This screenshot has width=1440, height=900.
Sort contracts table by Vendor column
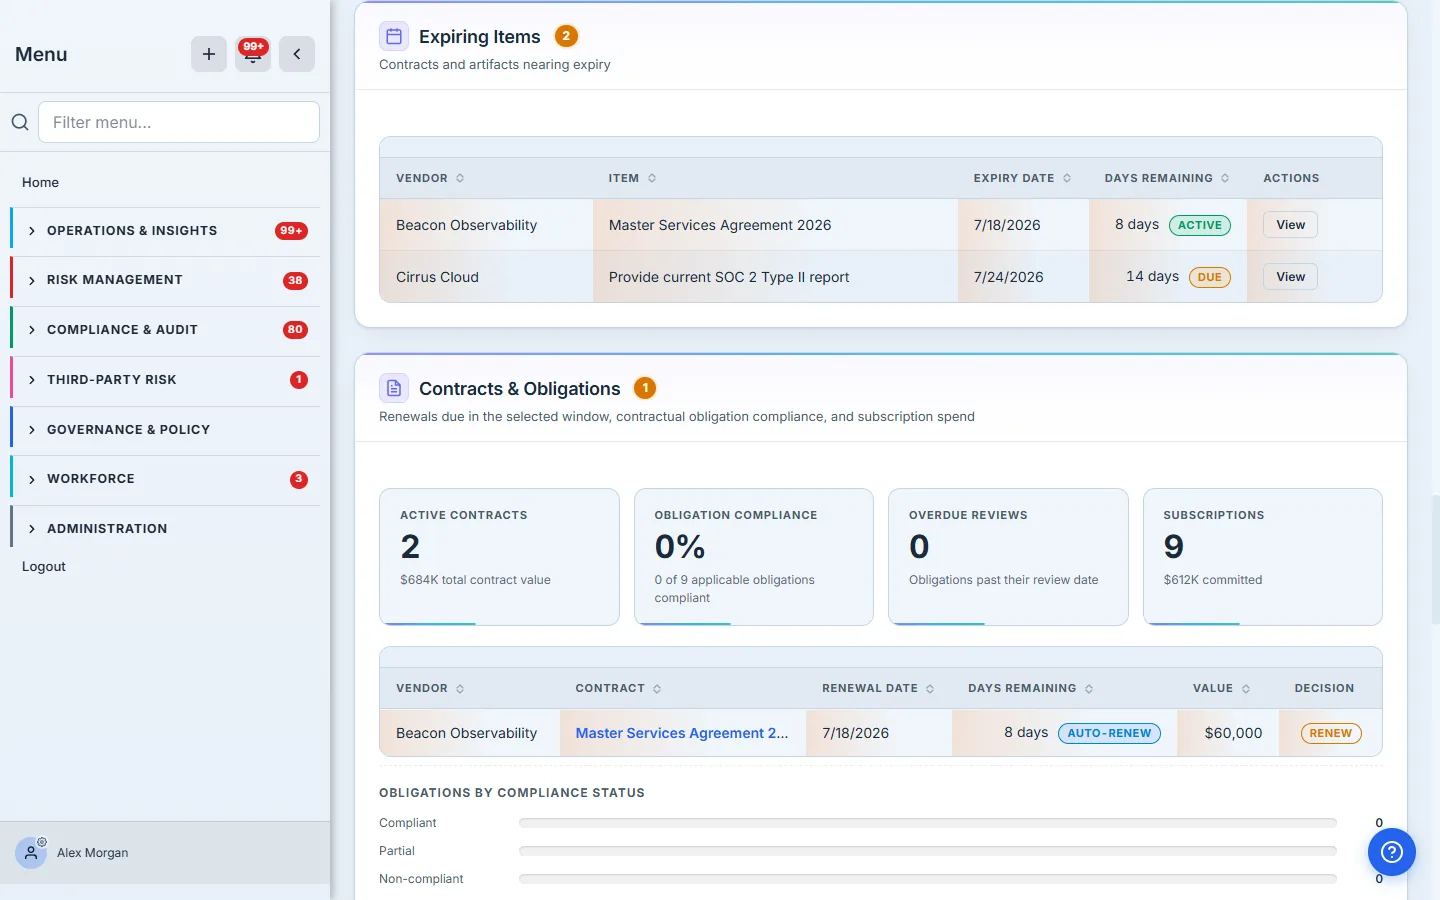[x=430, y=688]
